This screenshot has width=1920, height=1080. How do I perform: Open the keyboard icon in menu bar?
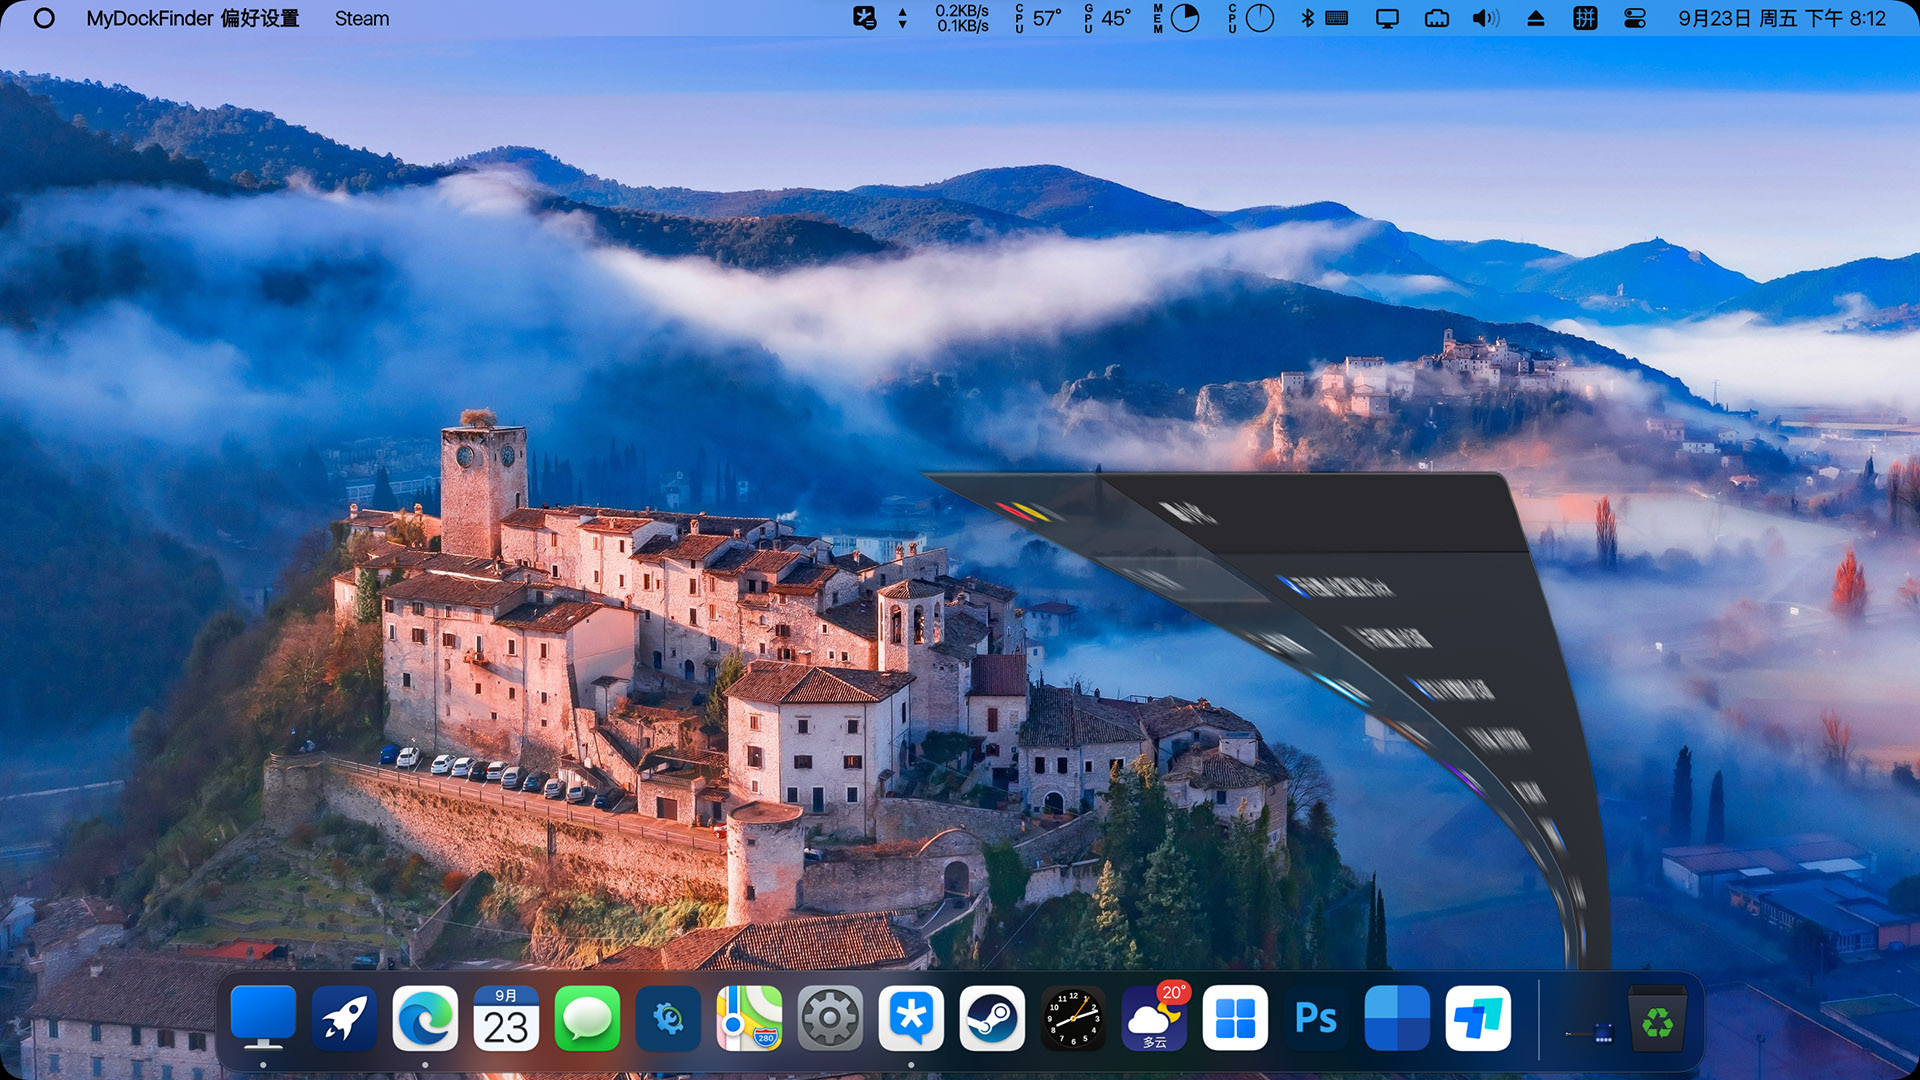[x=1337, y=18]
